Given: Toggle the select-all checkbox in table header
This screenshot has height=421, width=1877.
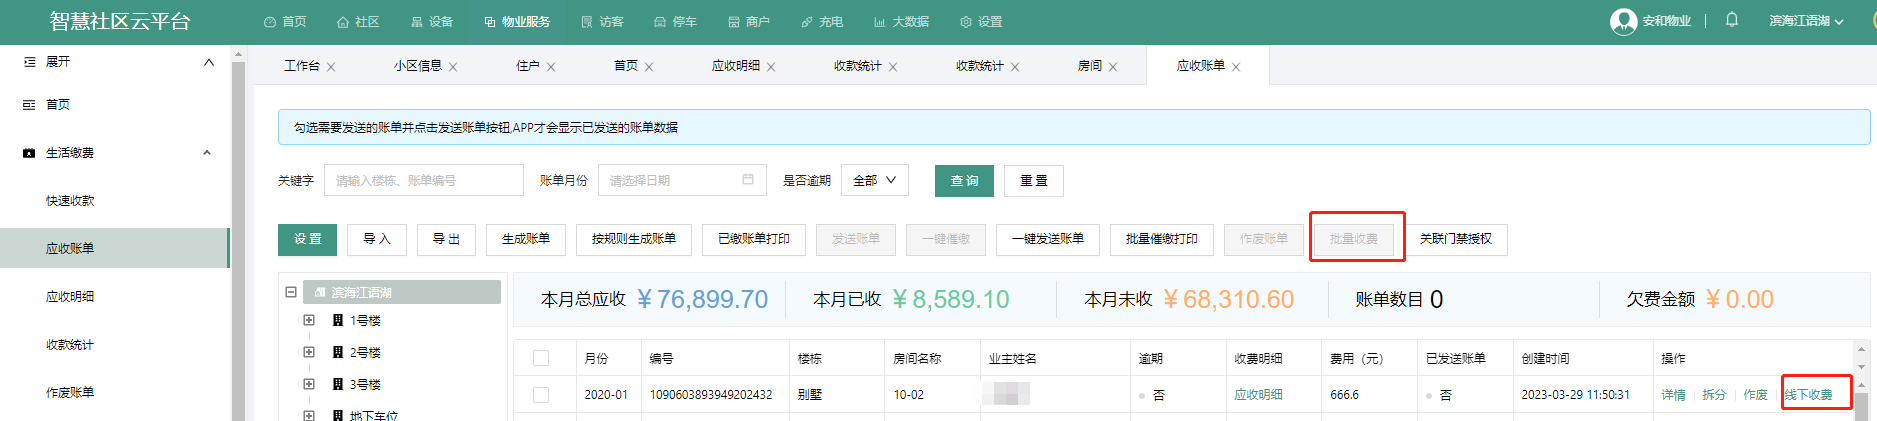Looking at the screenshot, I should click(541, 358).
